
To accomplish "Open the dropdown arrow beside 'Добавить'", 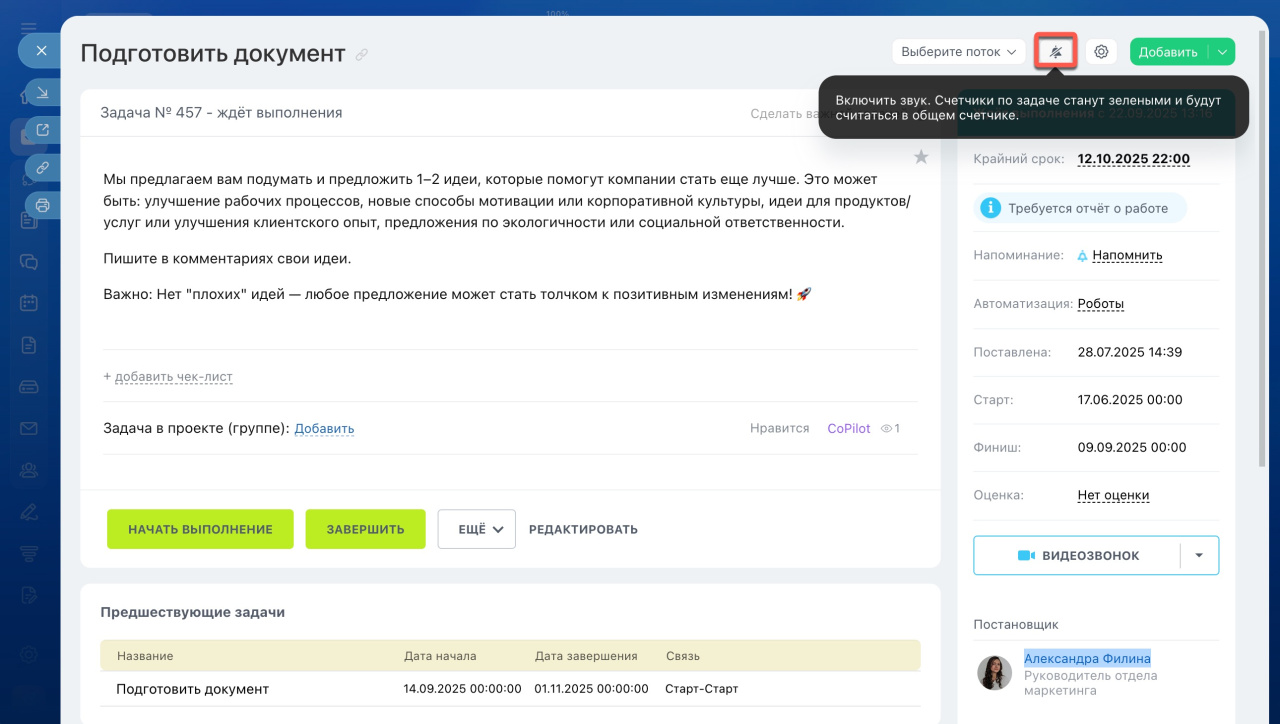I will 1222,52.
